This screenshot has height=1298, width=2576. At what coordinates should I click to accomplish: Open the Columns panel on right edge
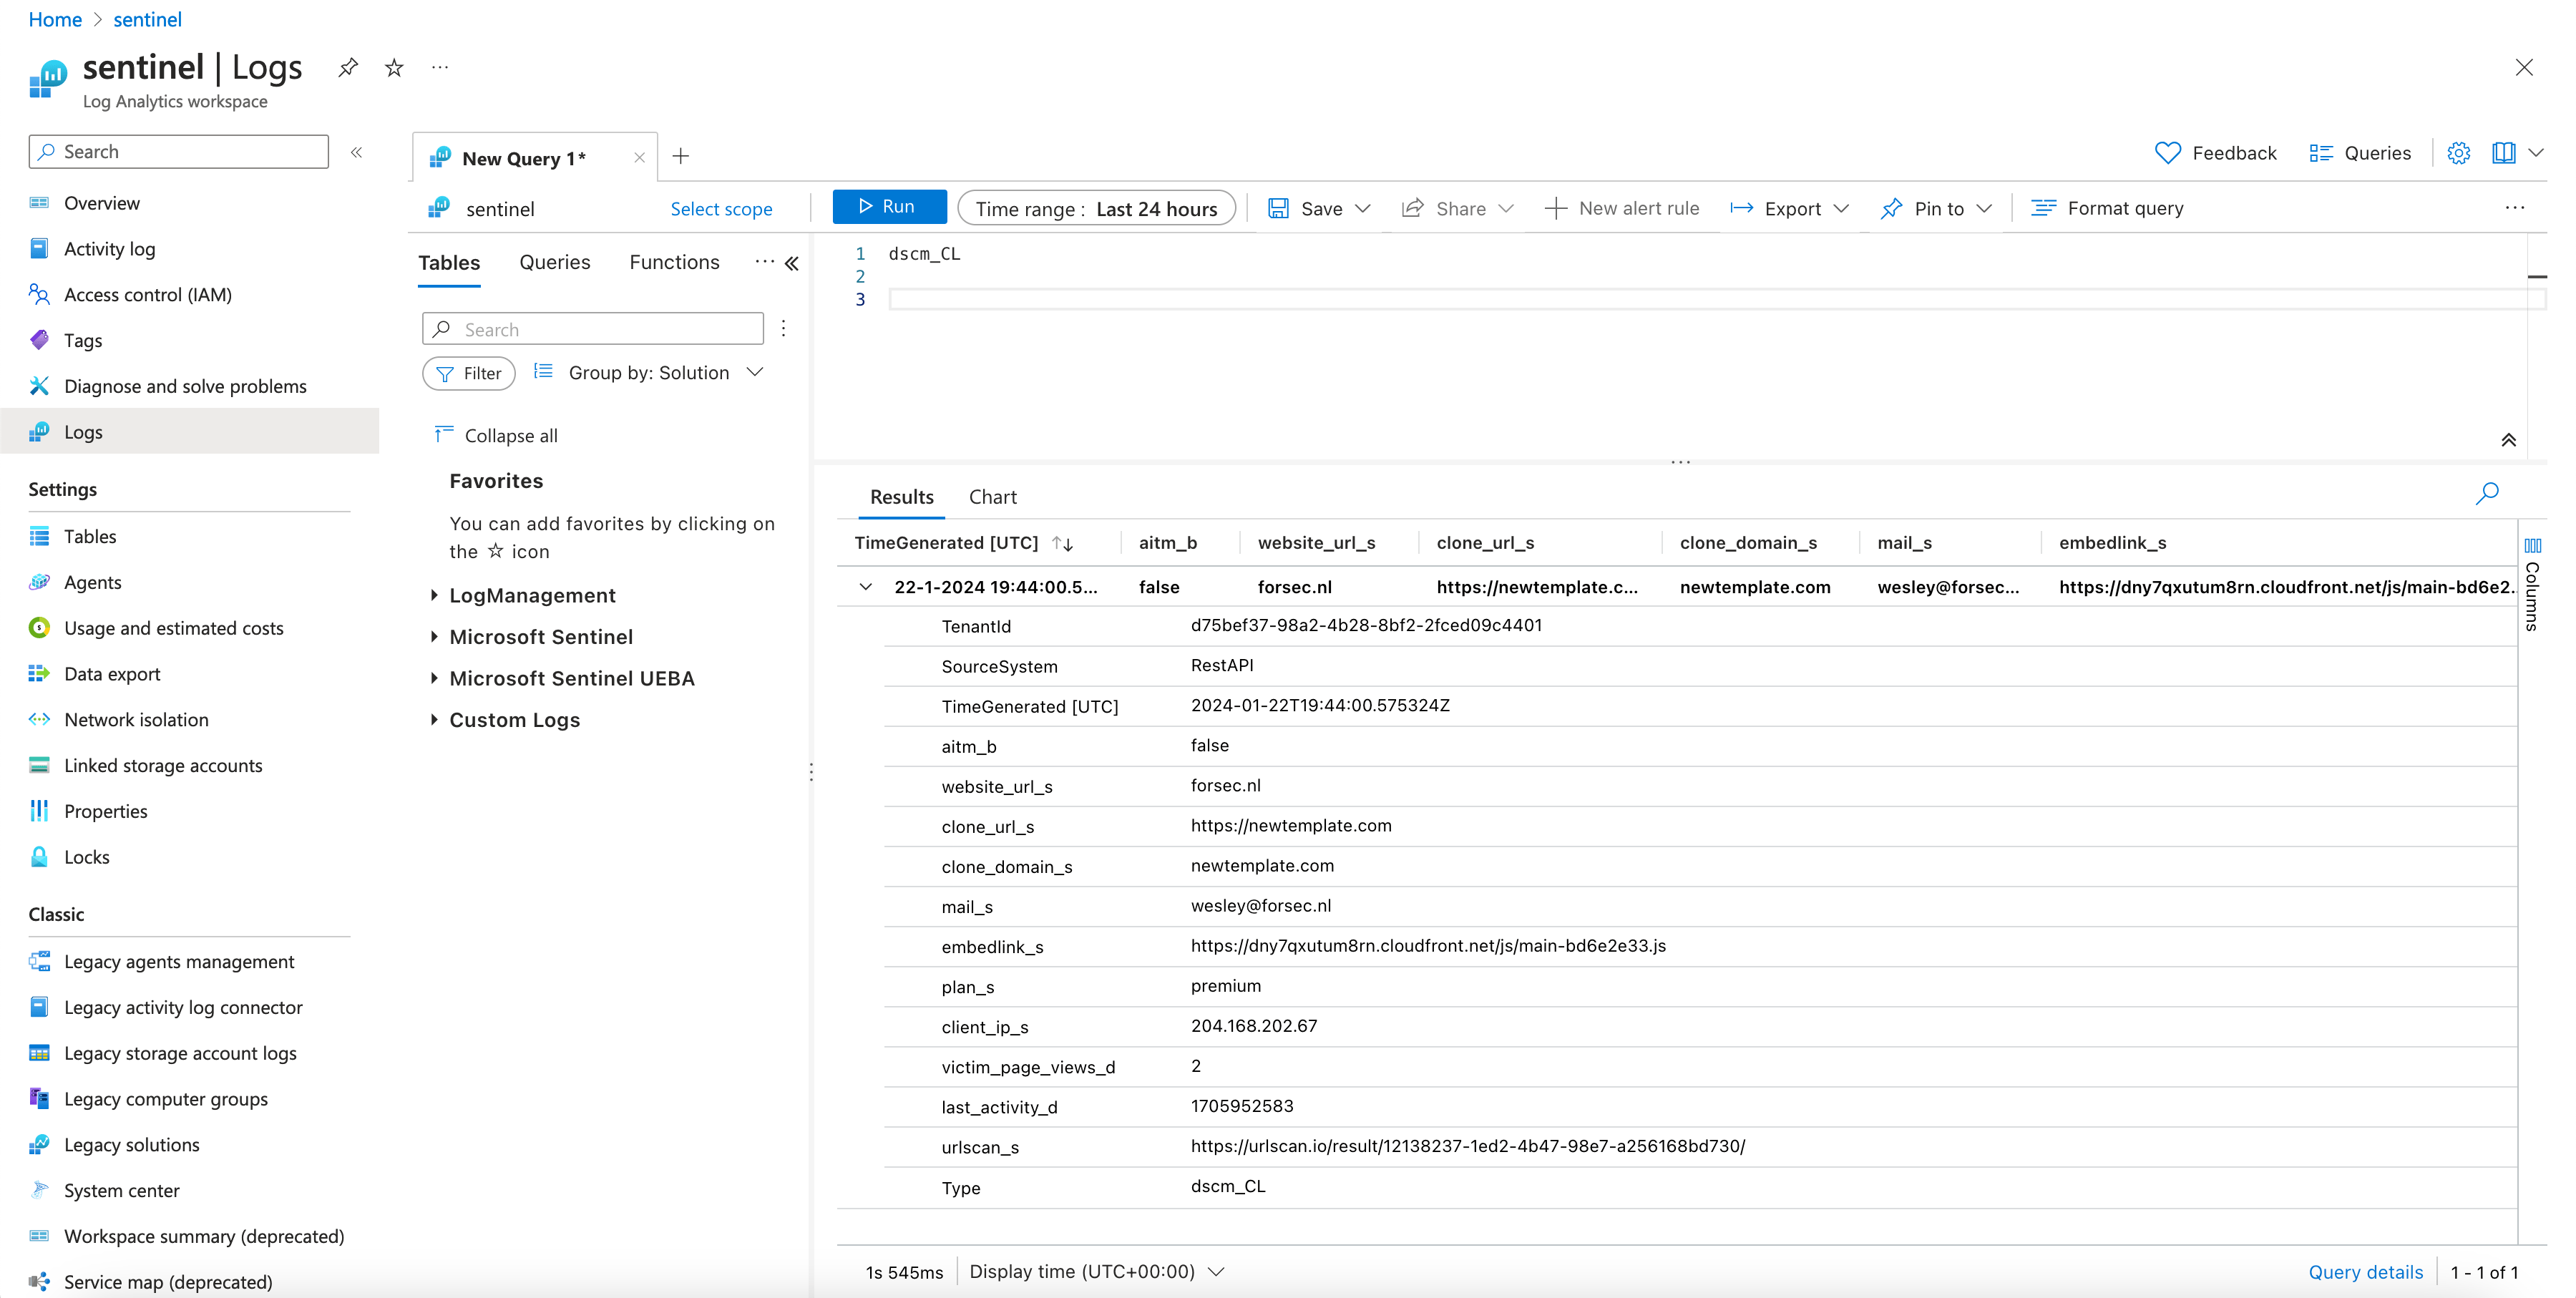point(2532,584)
